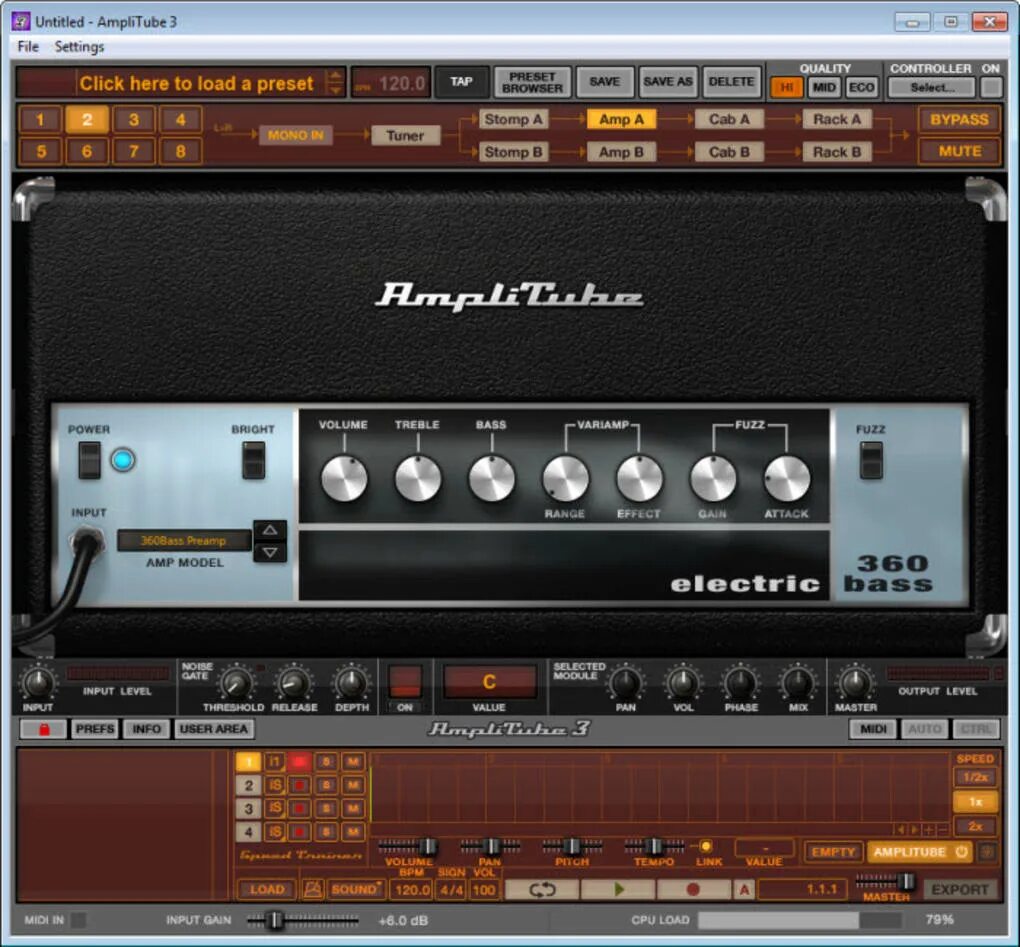
Task: Click the Variamp RANGE knob
Action: [x=565, y=478]
